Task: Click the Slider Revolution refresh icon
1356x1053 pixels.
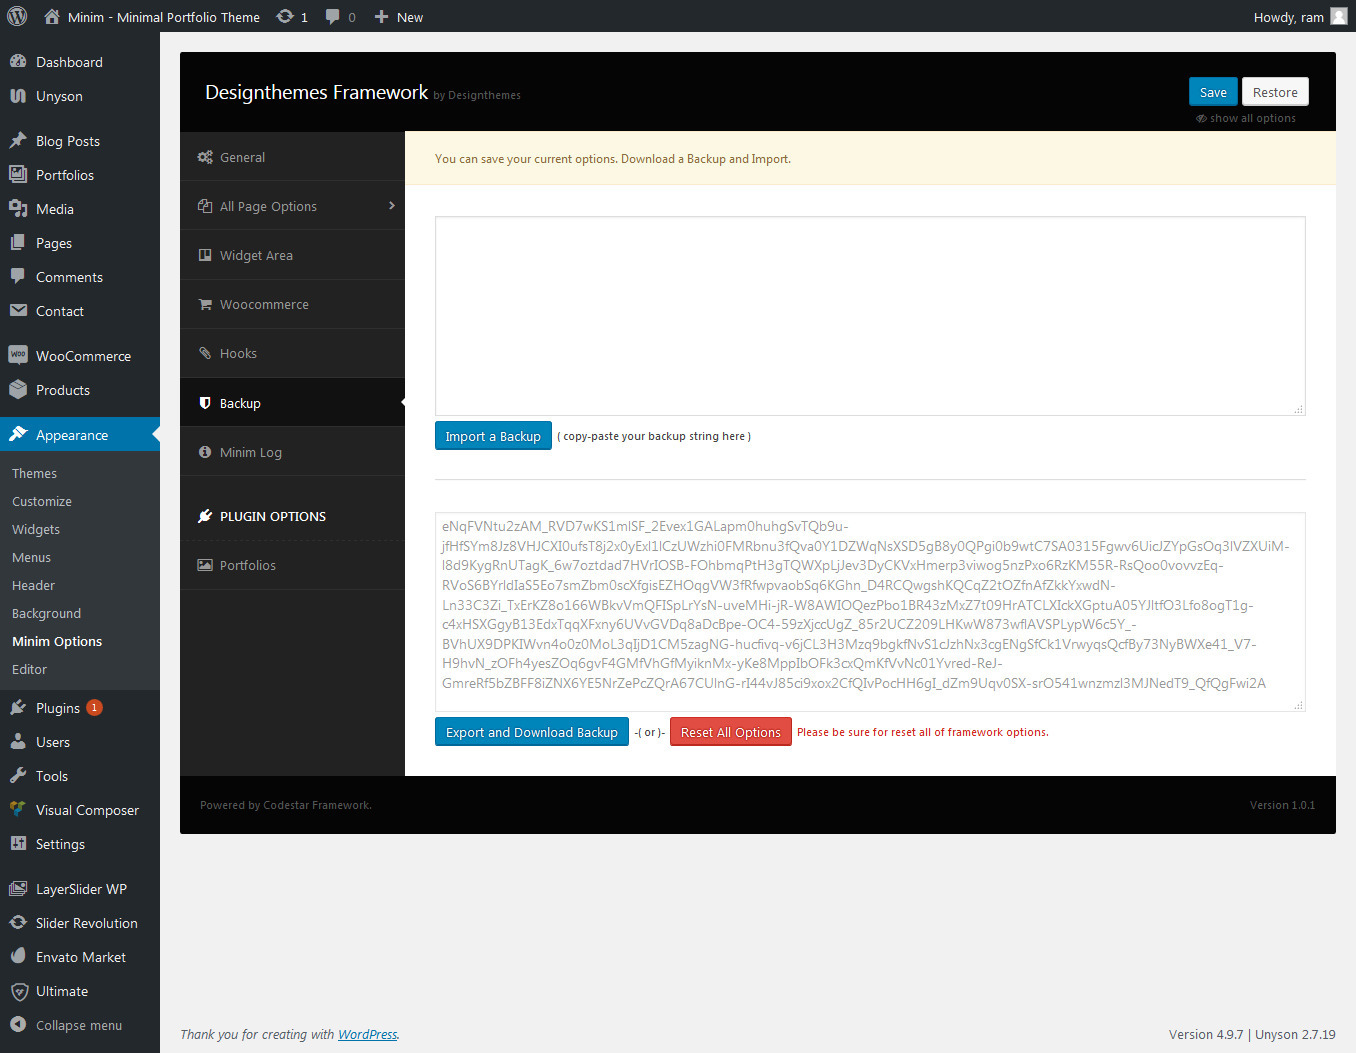Action: point(18,922)
